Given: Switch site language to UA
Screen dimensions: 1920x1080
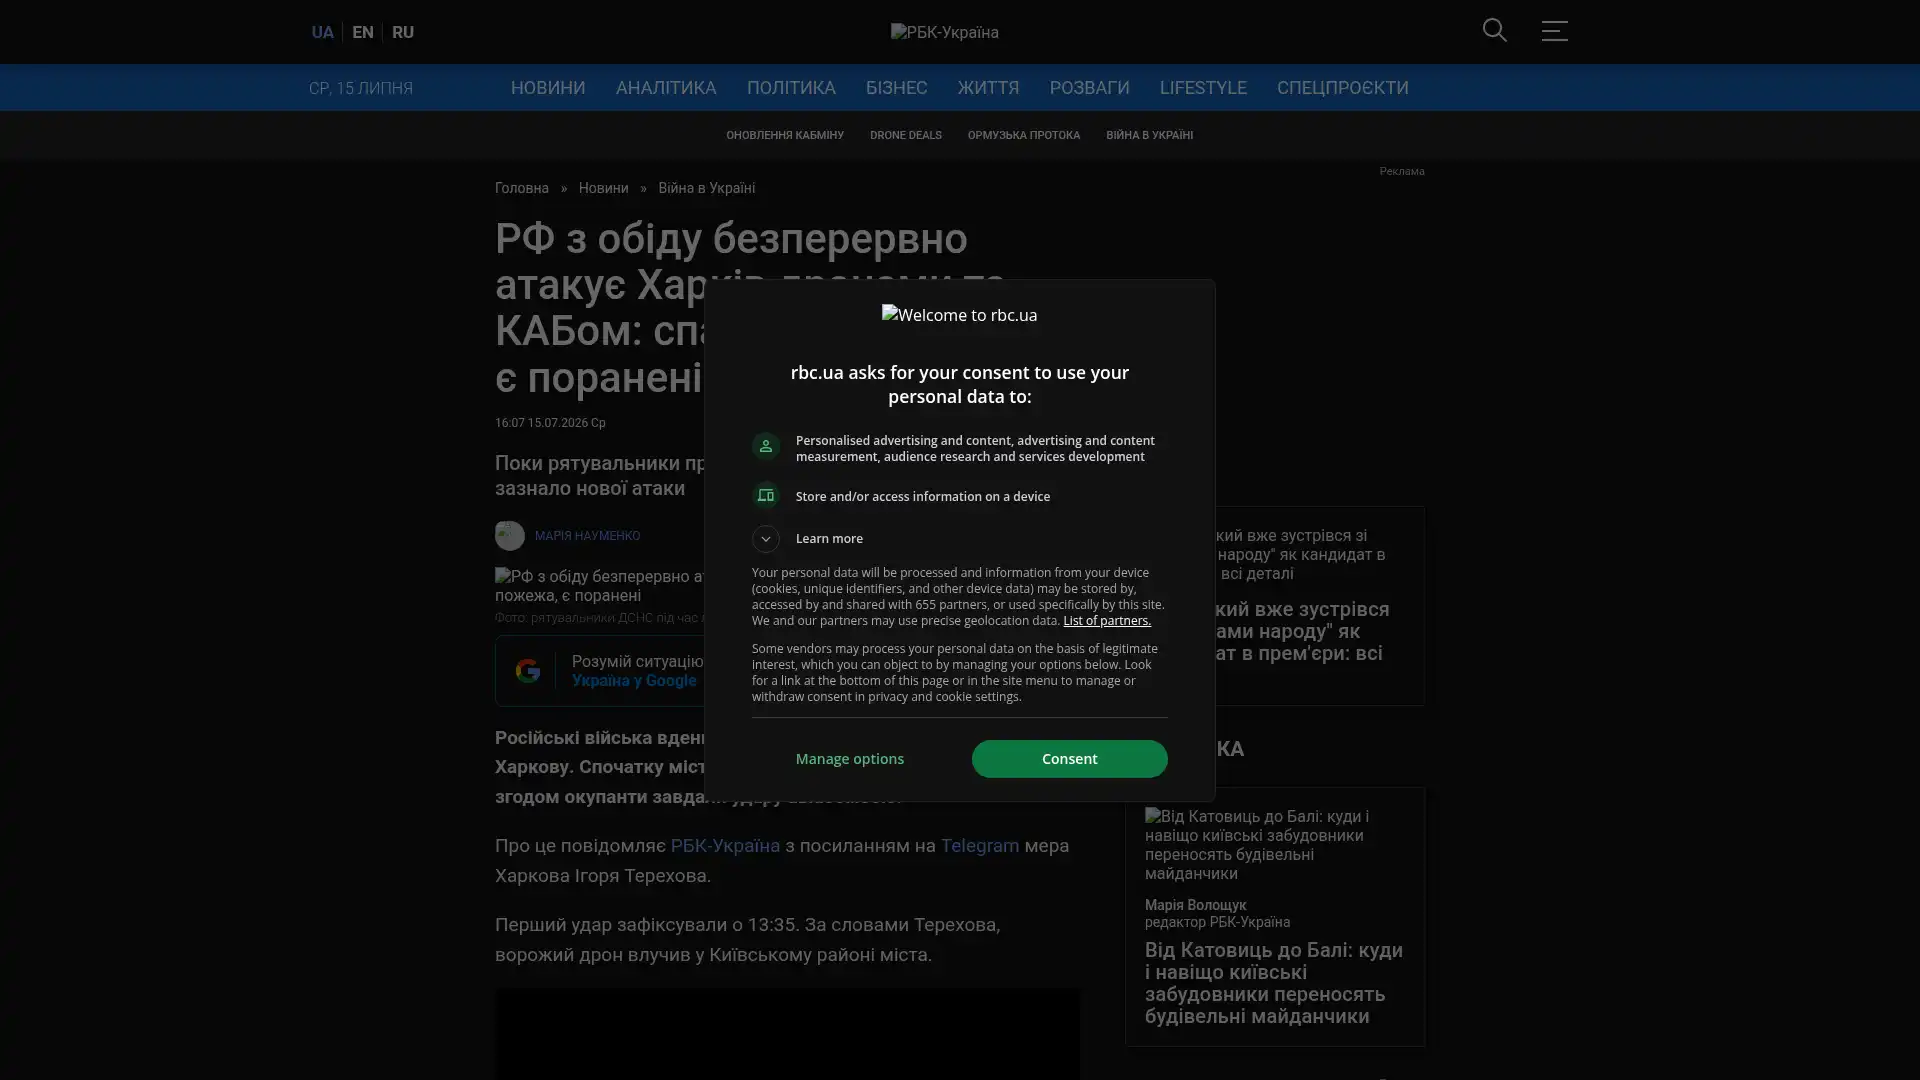Looking at the screenshot, I should click(322, 32).
